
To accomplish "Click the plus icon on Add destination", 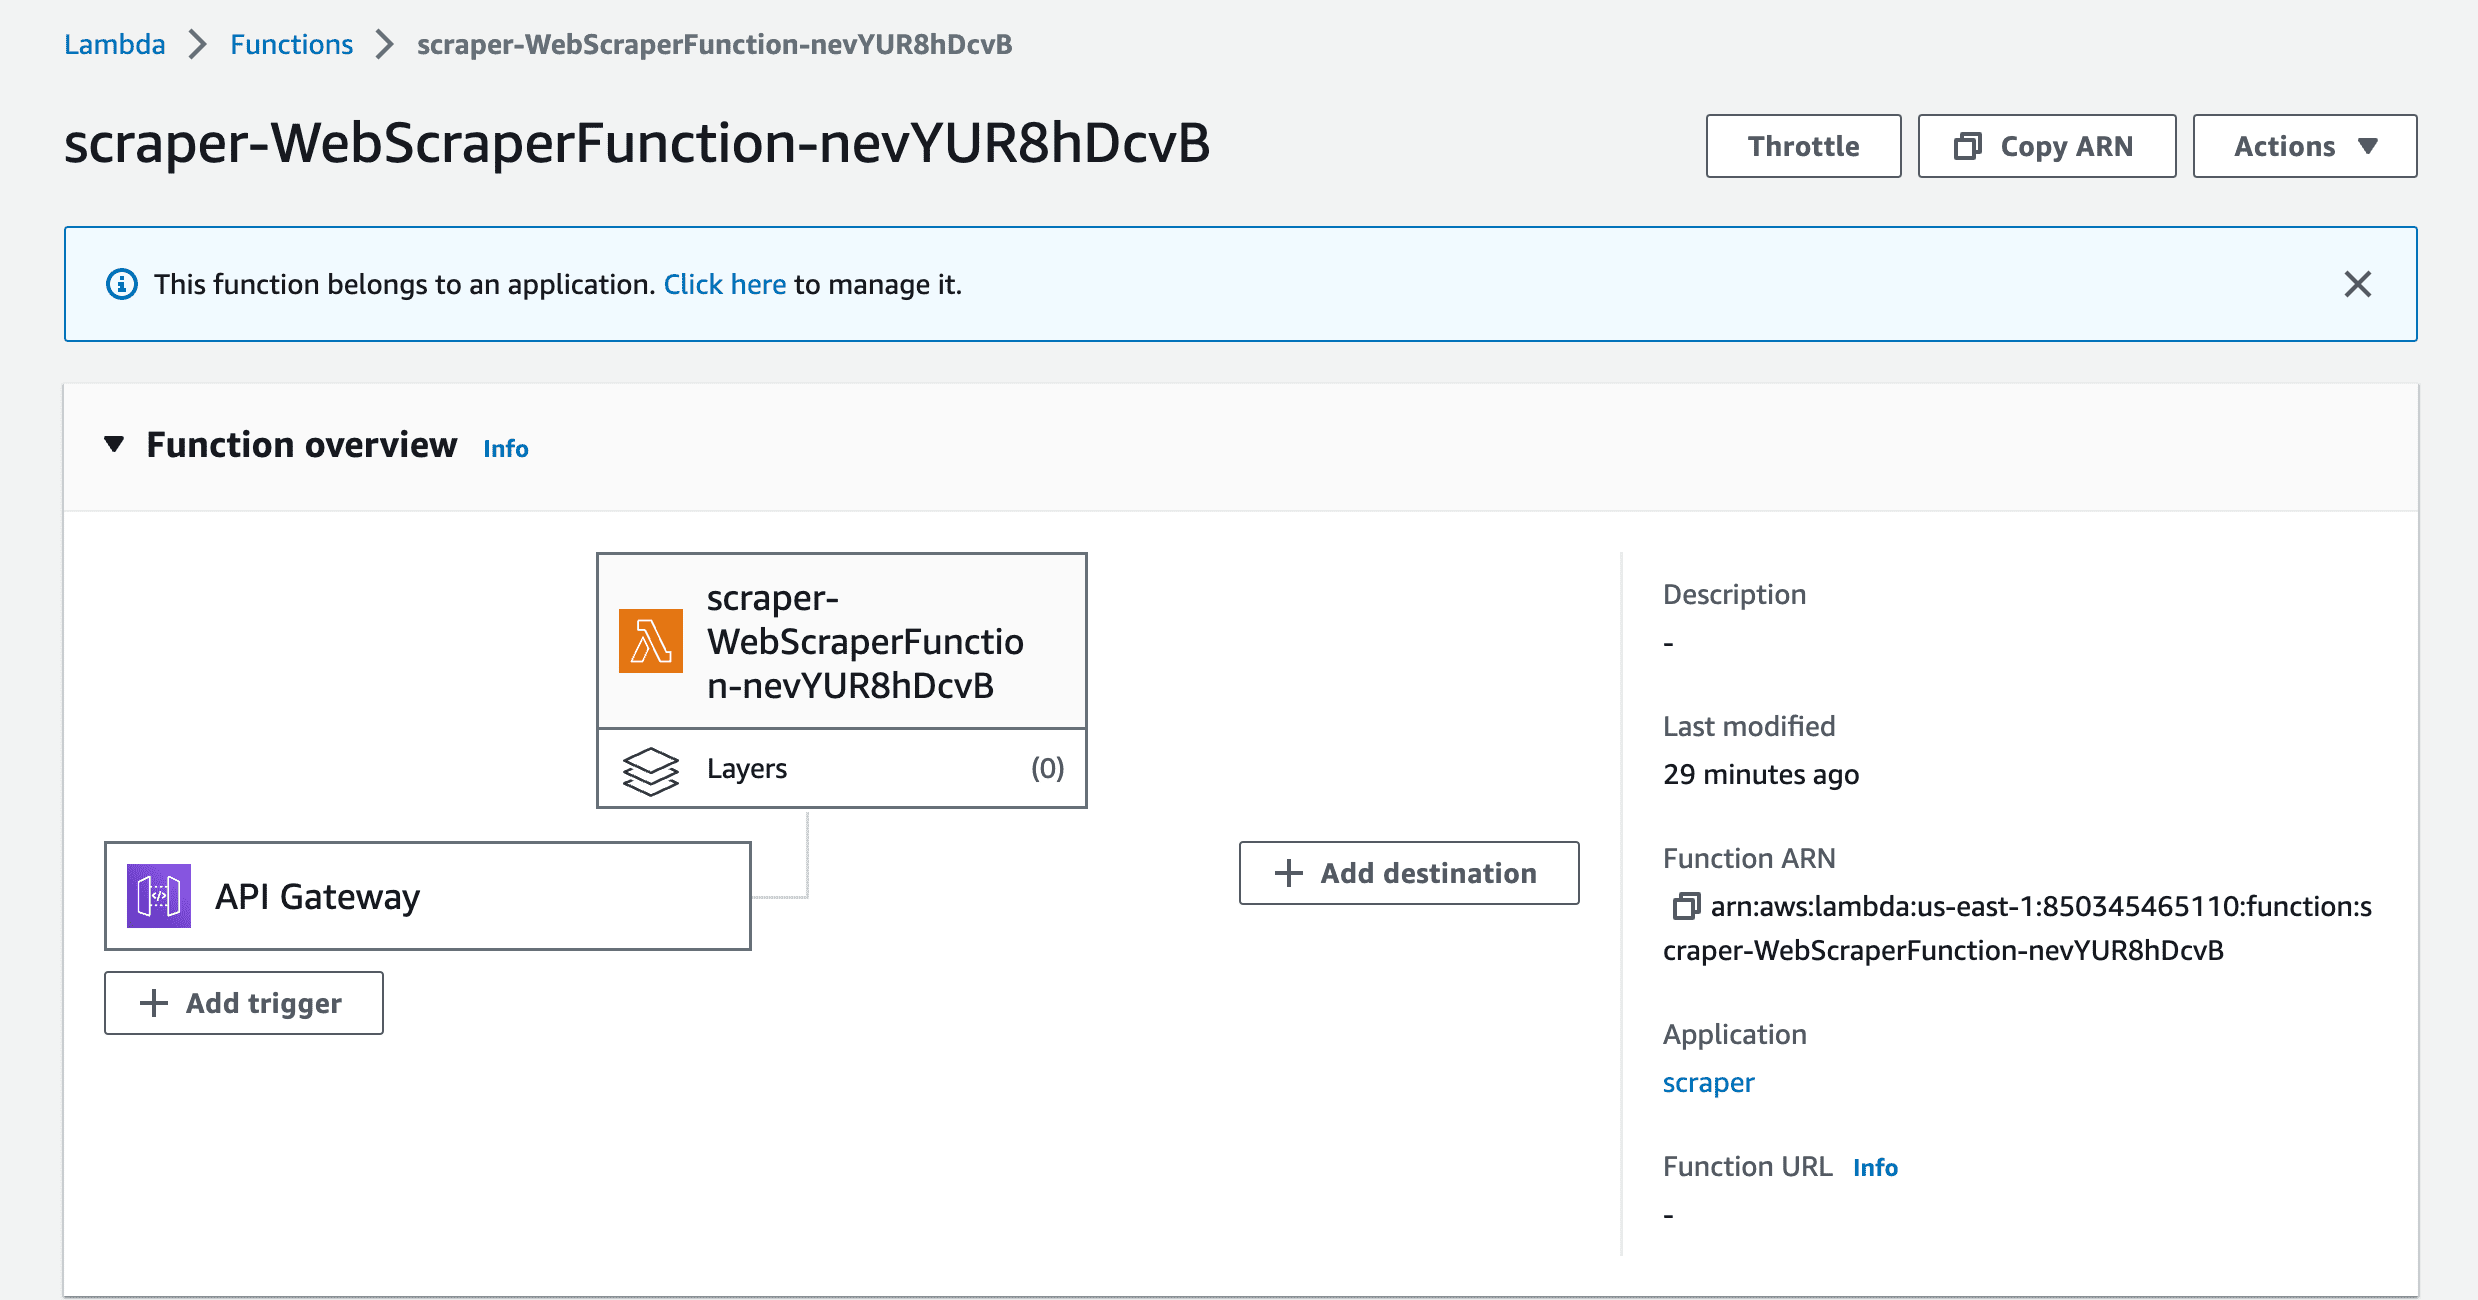I will pos(1287,873).
